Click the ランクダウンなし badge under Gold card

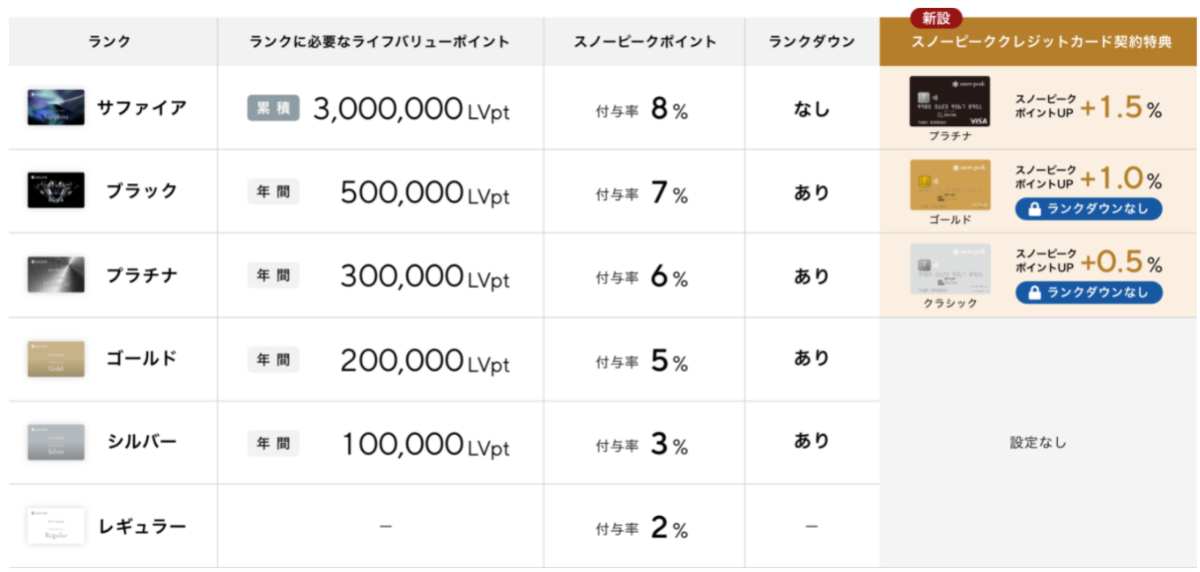(1088, 209)
